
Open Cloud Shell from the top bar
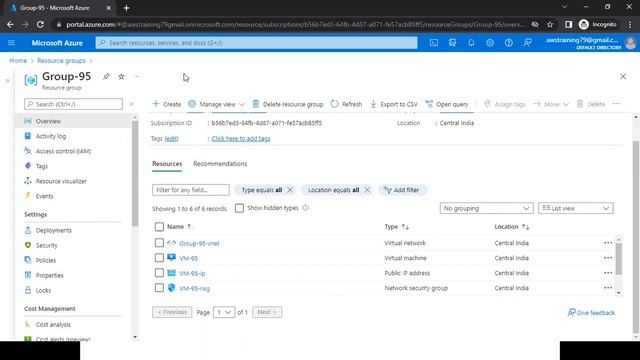tap(433, 43)
